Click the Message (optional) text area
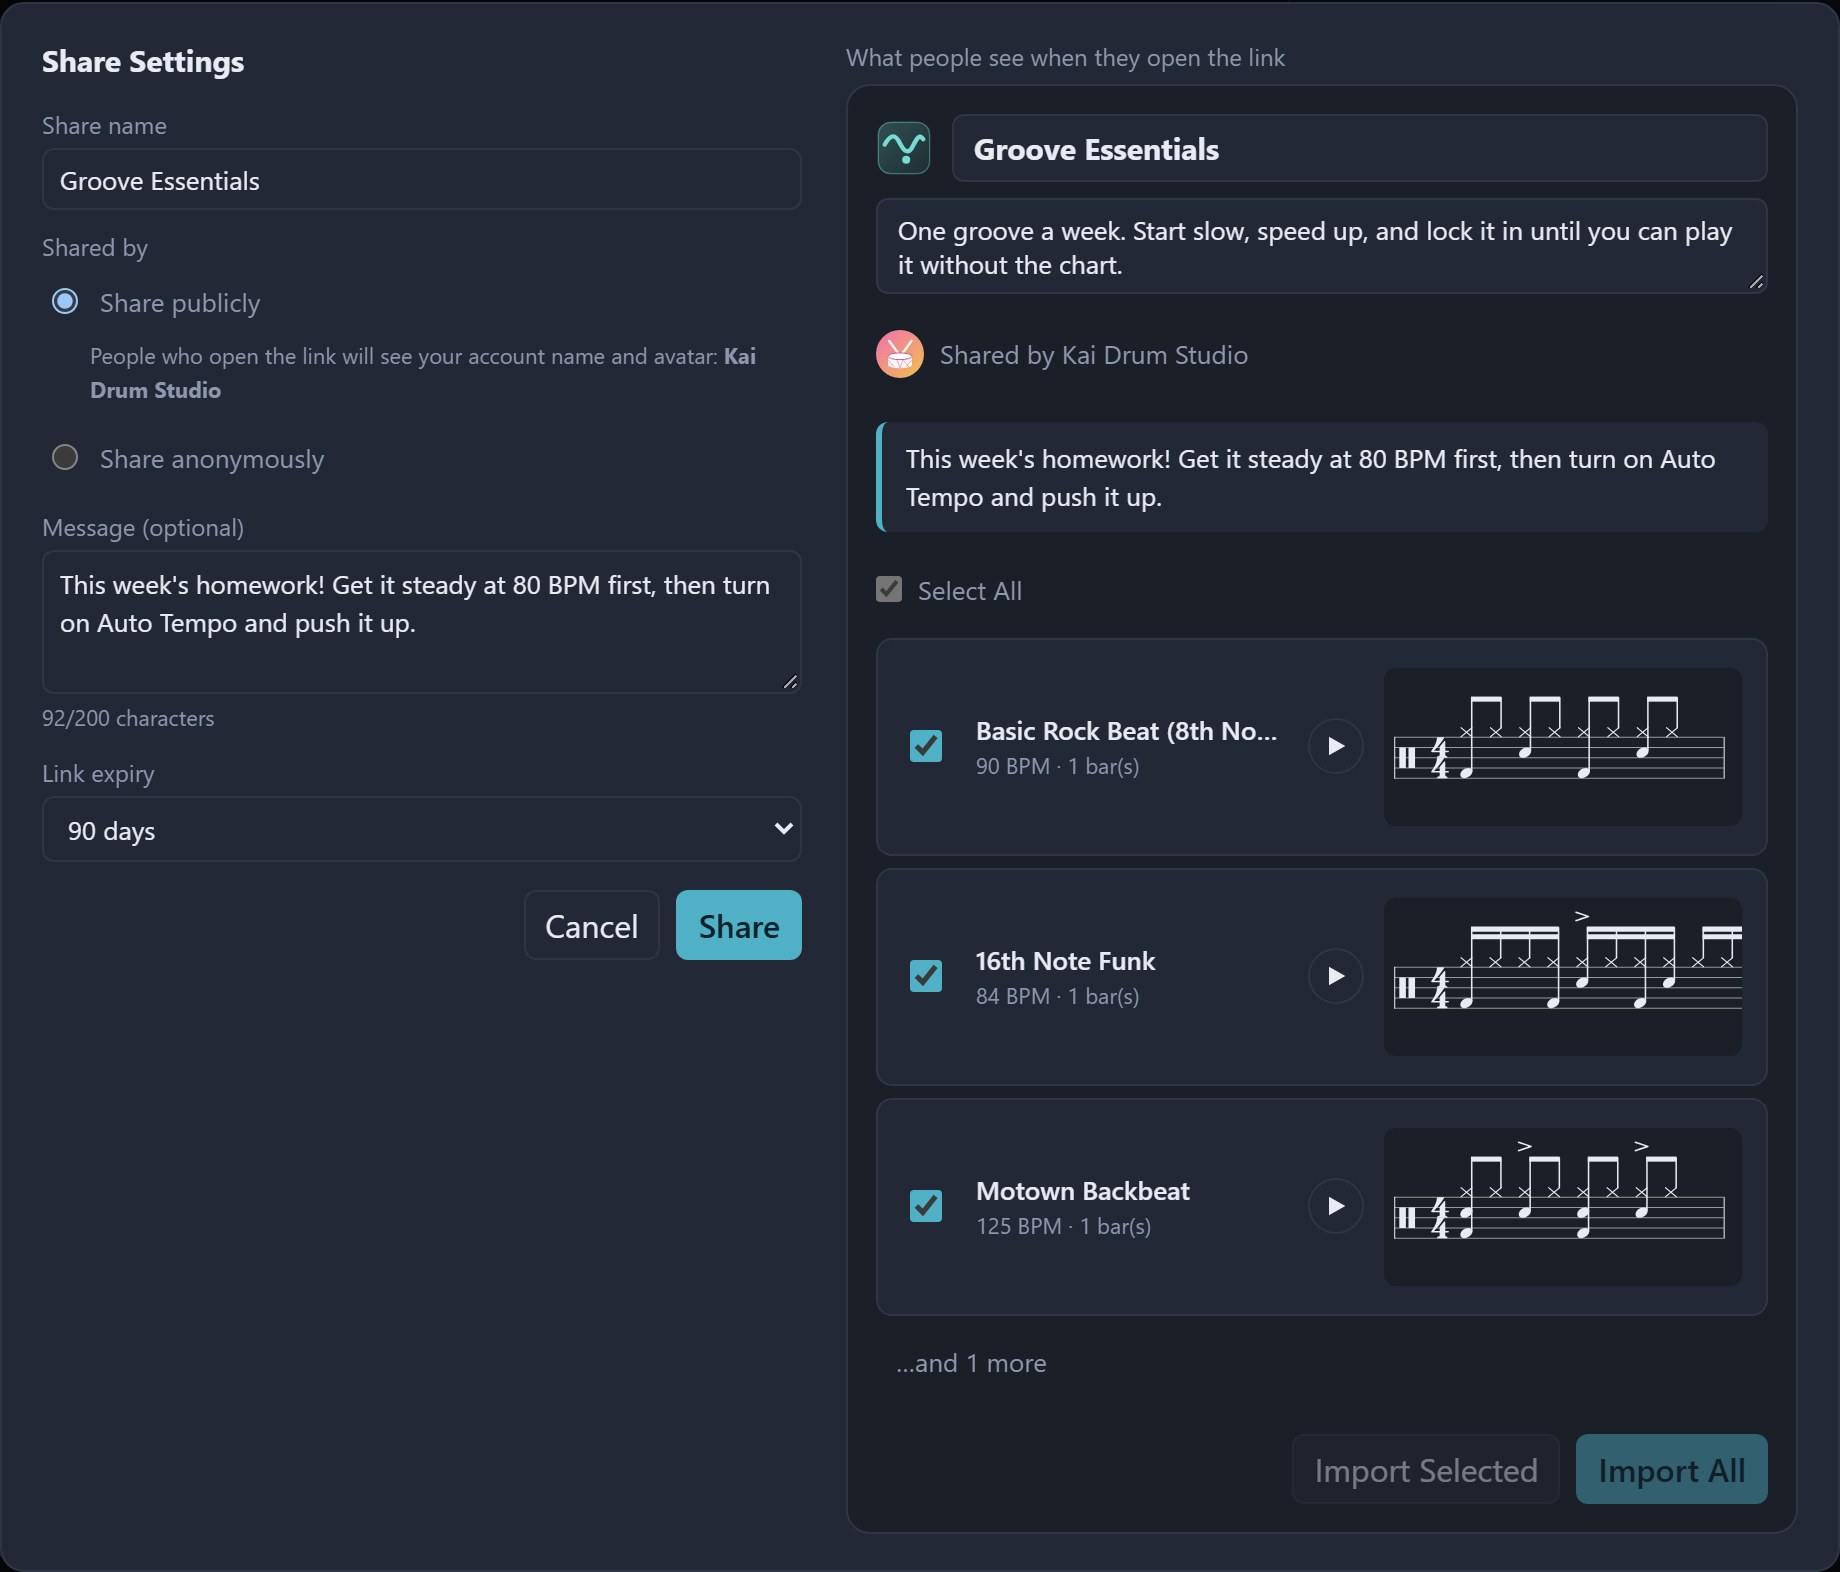Screen dimensions: 1840x1572 pos(421,622)
